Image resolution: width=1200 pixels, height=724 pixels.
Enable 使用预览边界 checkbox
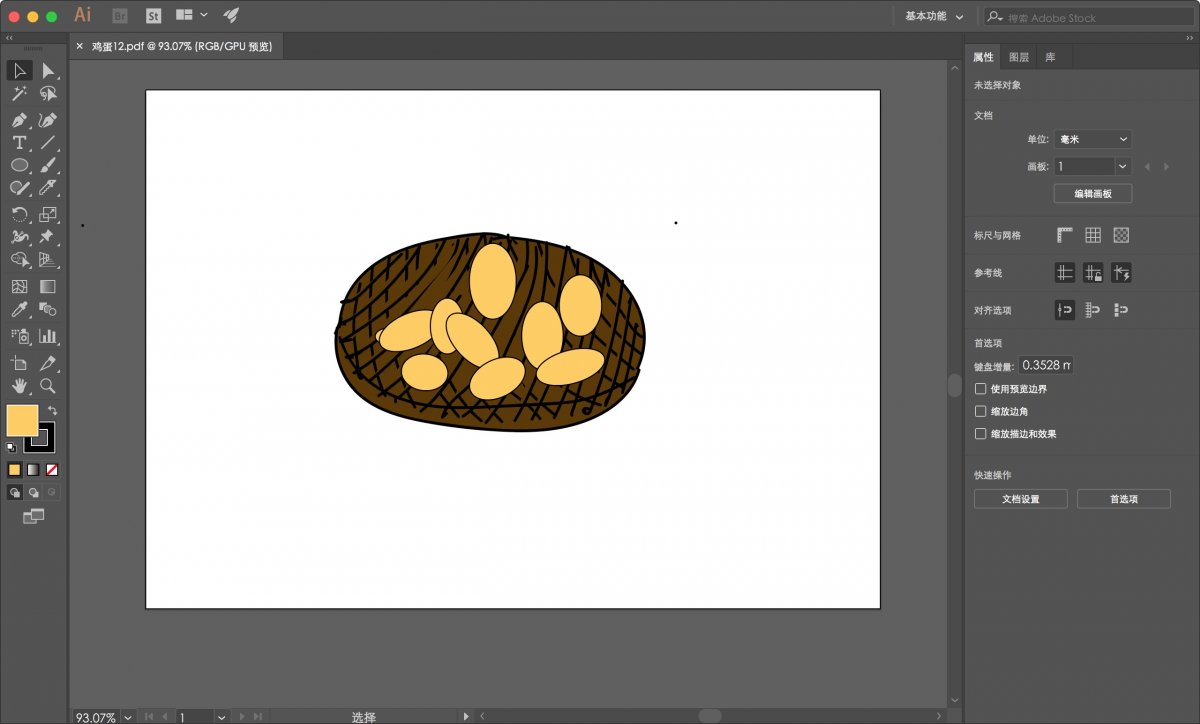click(x=980, y=388)
